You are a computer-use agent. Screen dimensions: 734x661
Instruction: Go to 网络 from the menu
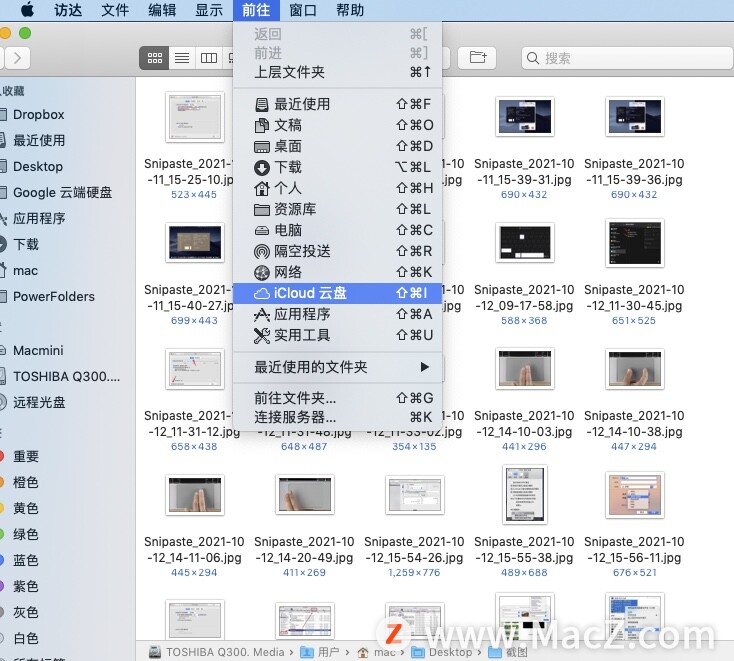pos(338,272)
